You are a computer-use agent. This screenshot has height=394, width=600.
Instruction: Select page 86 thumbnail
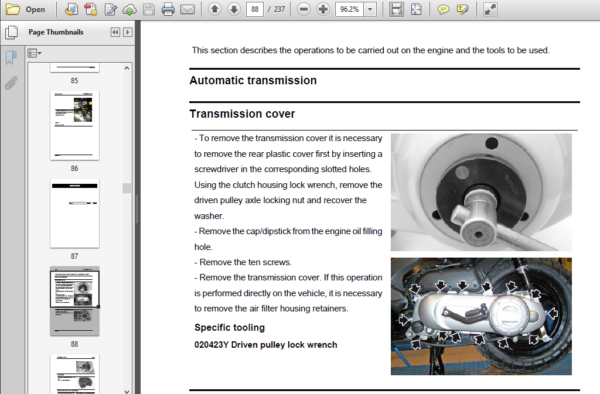pyautogui.click(x=75, y=125)
